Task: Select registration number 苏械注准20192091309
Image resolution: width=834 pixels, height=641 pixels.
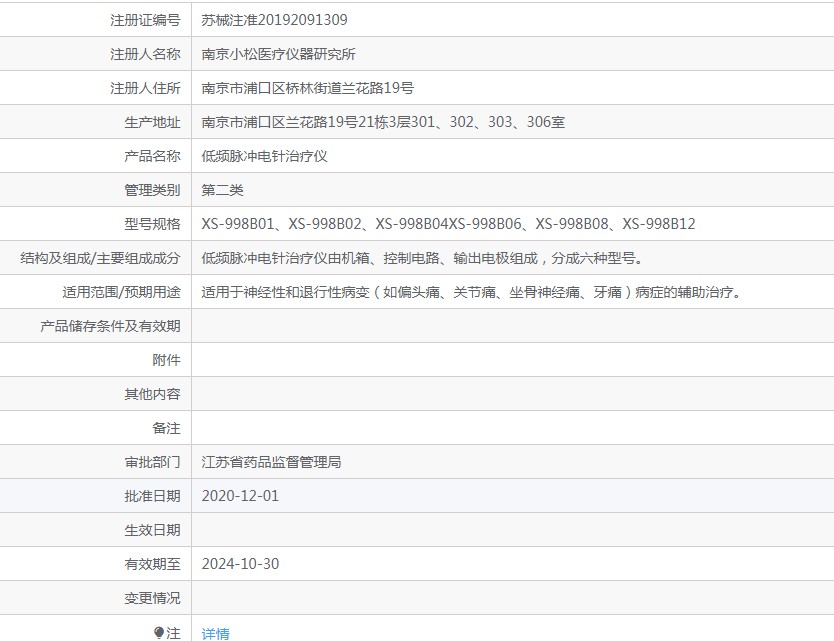Action: [x=274, y=20]
